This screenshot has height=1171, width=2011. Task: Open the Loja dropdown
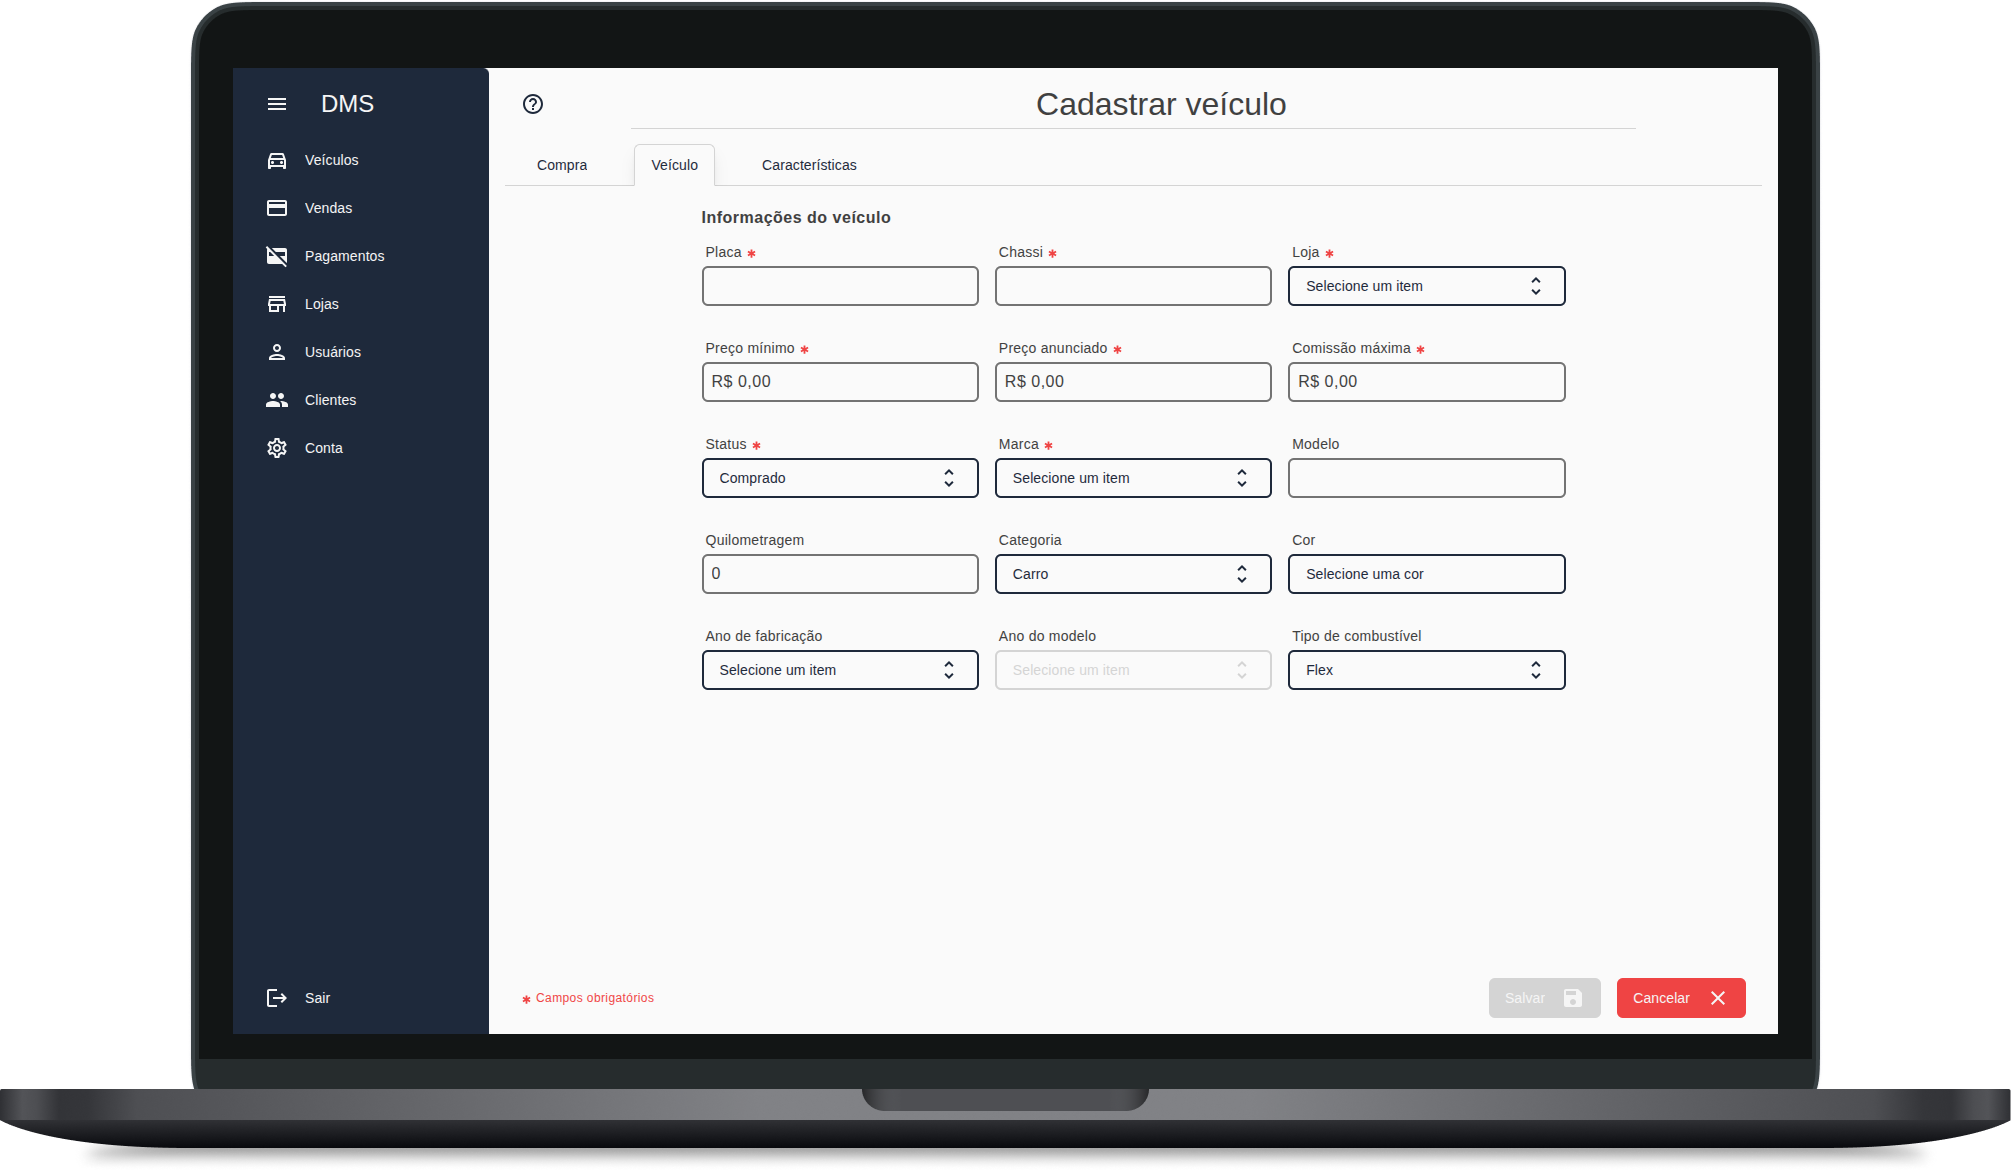point(1426,286)
